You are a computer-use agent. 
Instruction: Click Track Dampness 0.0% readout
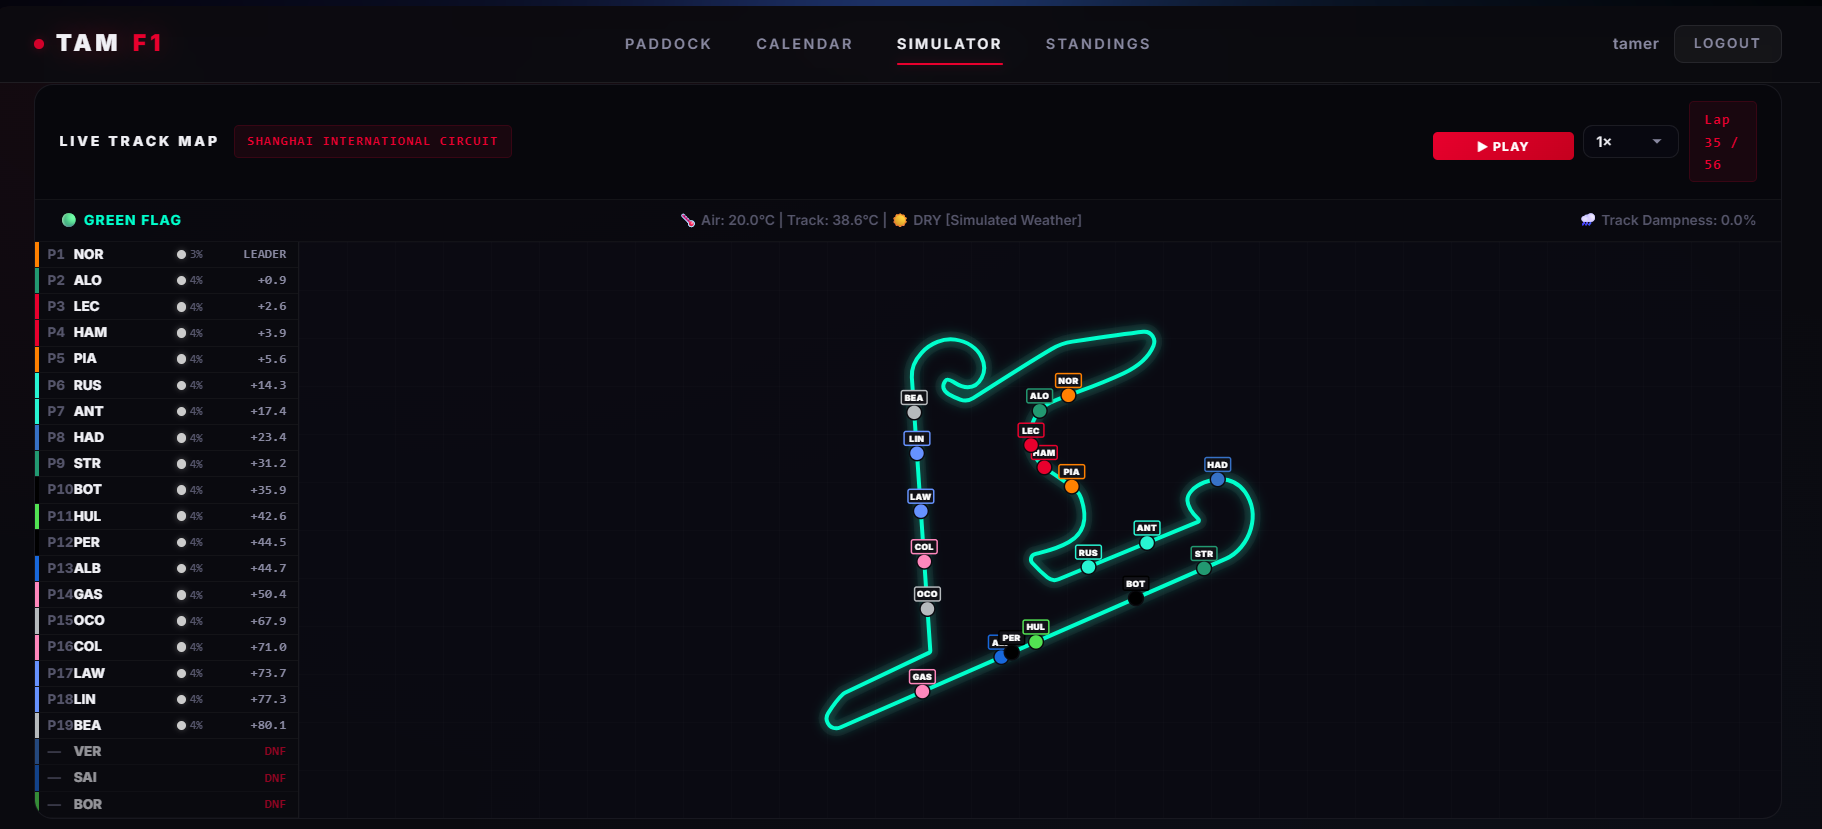pyautogui.click(x=1678, y=220)
